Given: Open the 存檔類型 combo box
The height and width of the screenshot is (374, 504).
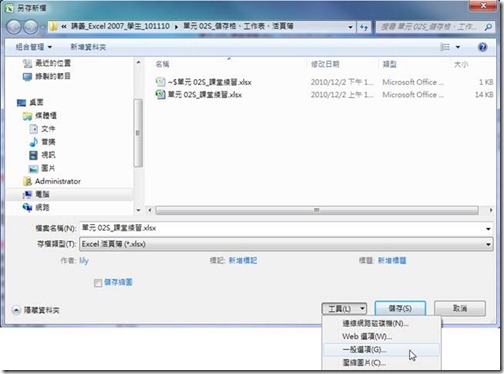Looking at the screenshot, I should coord(286,244).
